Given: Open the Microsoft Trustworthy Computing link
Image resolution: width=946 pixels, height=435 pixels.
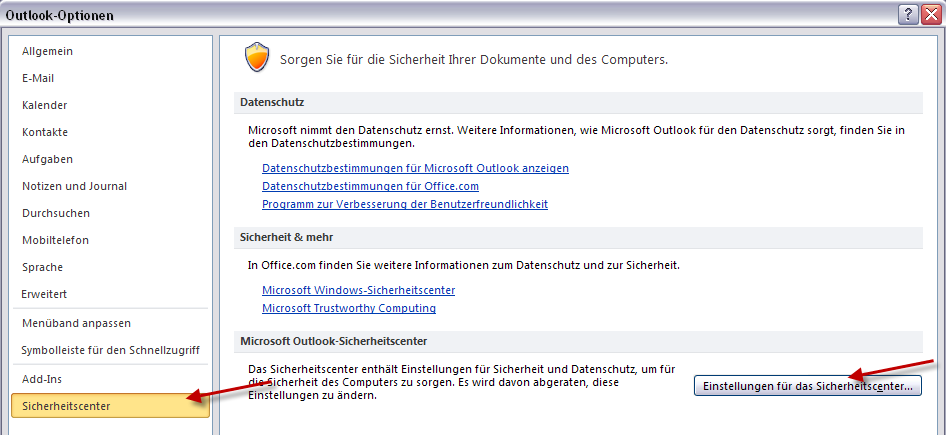Looking at the screenshot, I should (x=348, y=308).
